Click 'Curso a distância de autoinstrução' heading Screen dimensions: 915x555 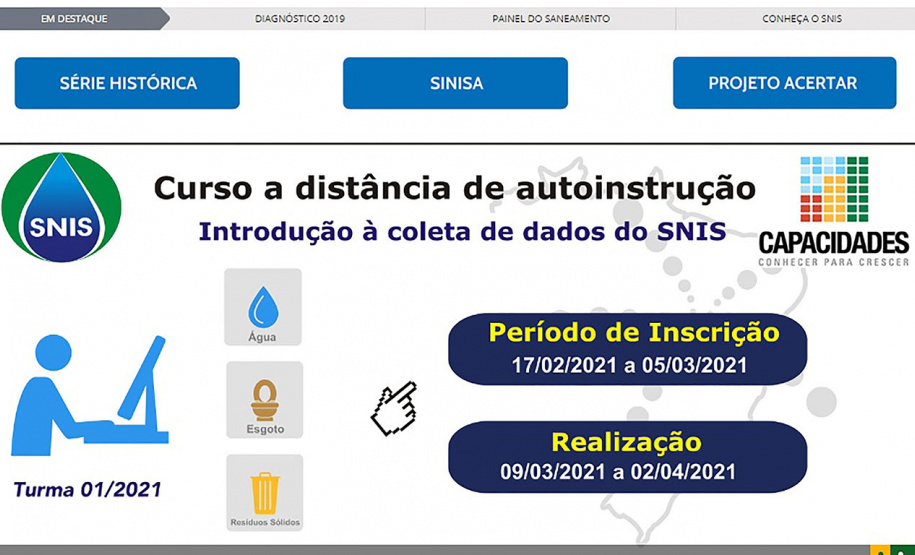[455, 189]
